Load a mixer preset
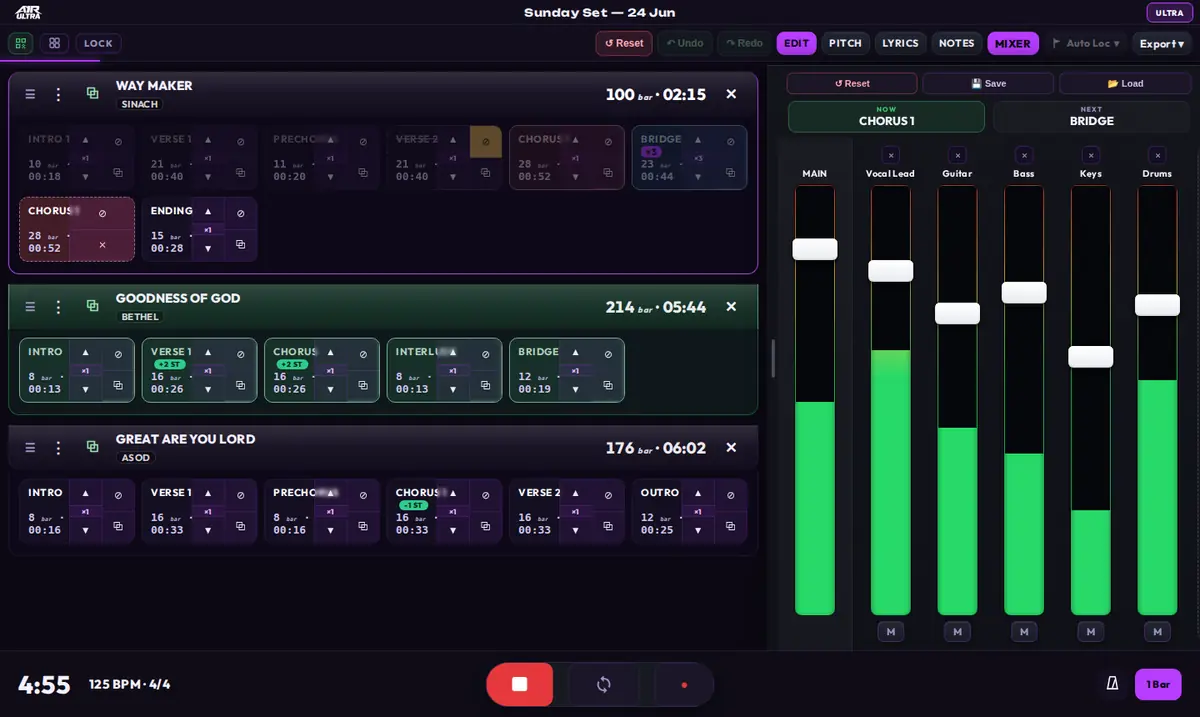Viewport: 1200px width, 717px height. click(x=1125, y=83)
